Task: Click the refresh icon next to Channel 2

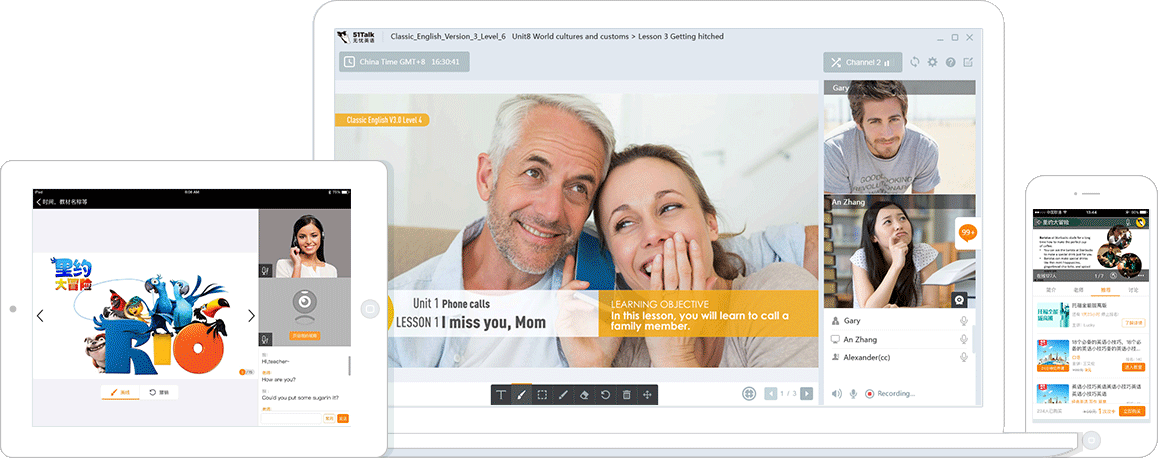Action: (914, 62)
